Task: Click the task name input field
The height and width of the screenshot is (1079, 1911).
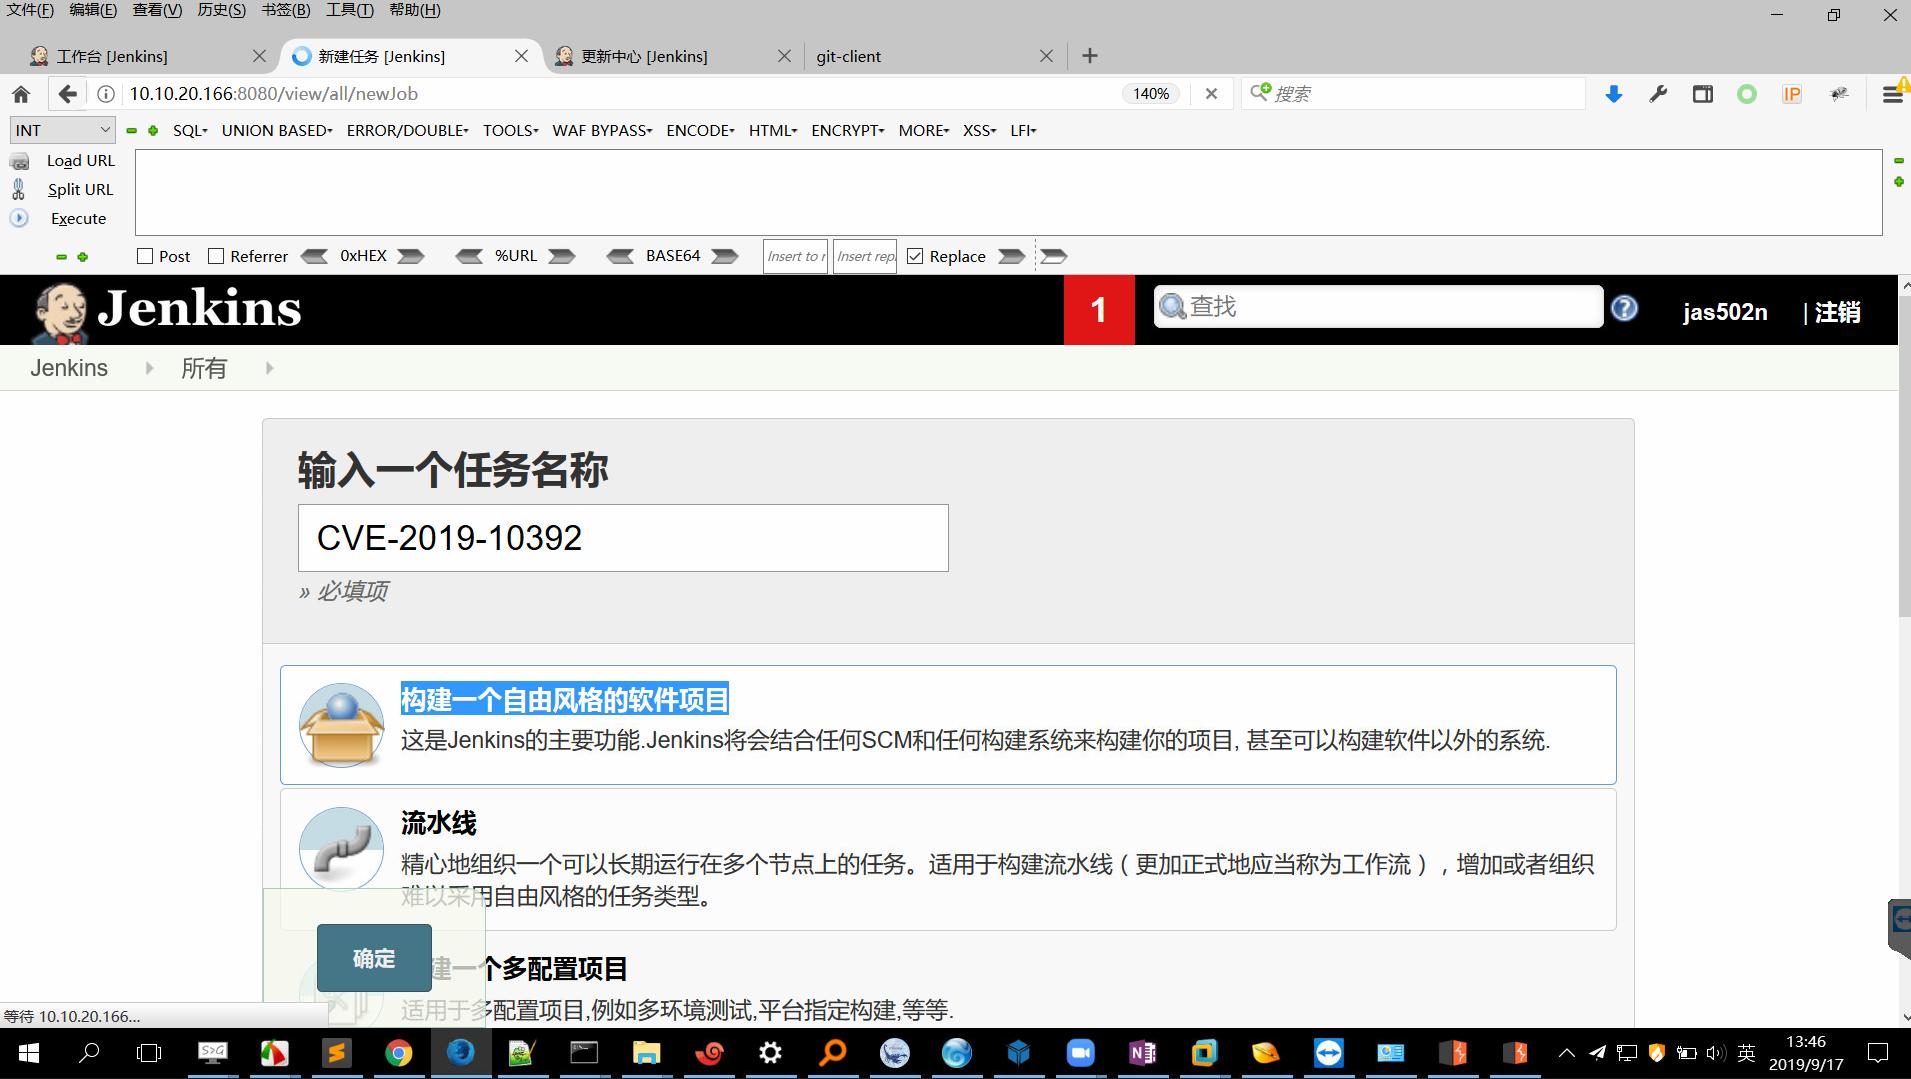Action: (x=623, y=538)
